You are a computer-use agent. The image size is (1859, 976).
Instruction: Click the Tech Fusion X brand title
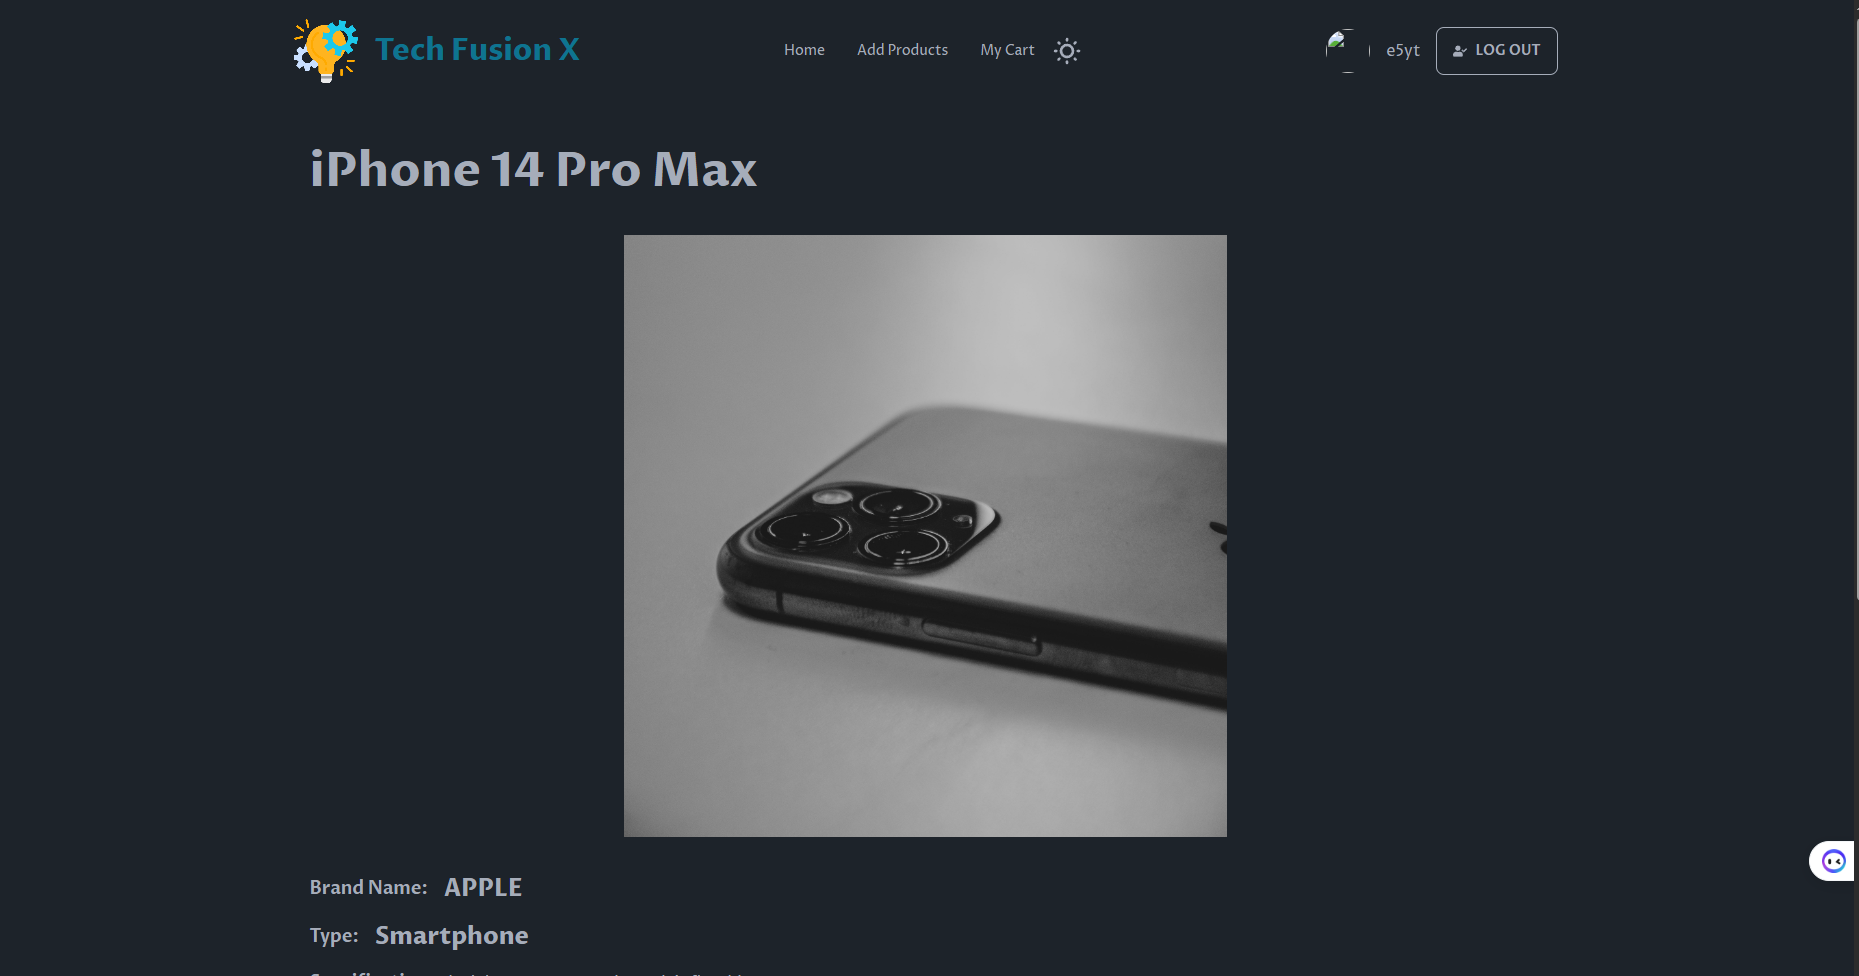click(477, 50)
